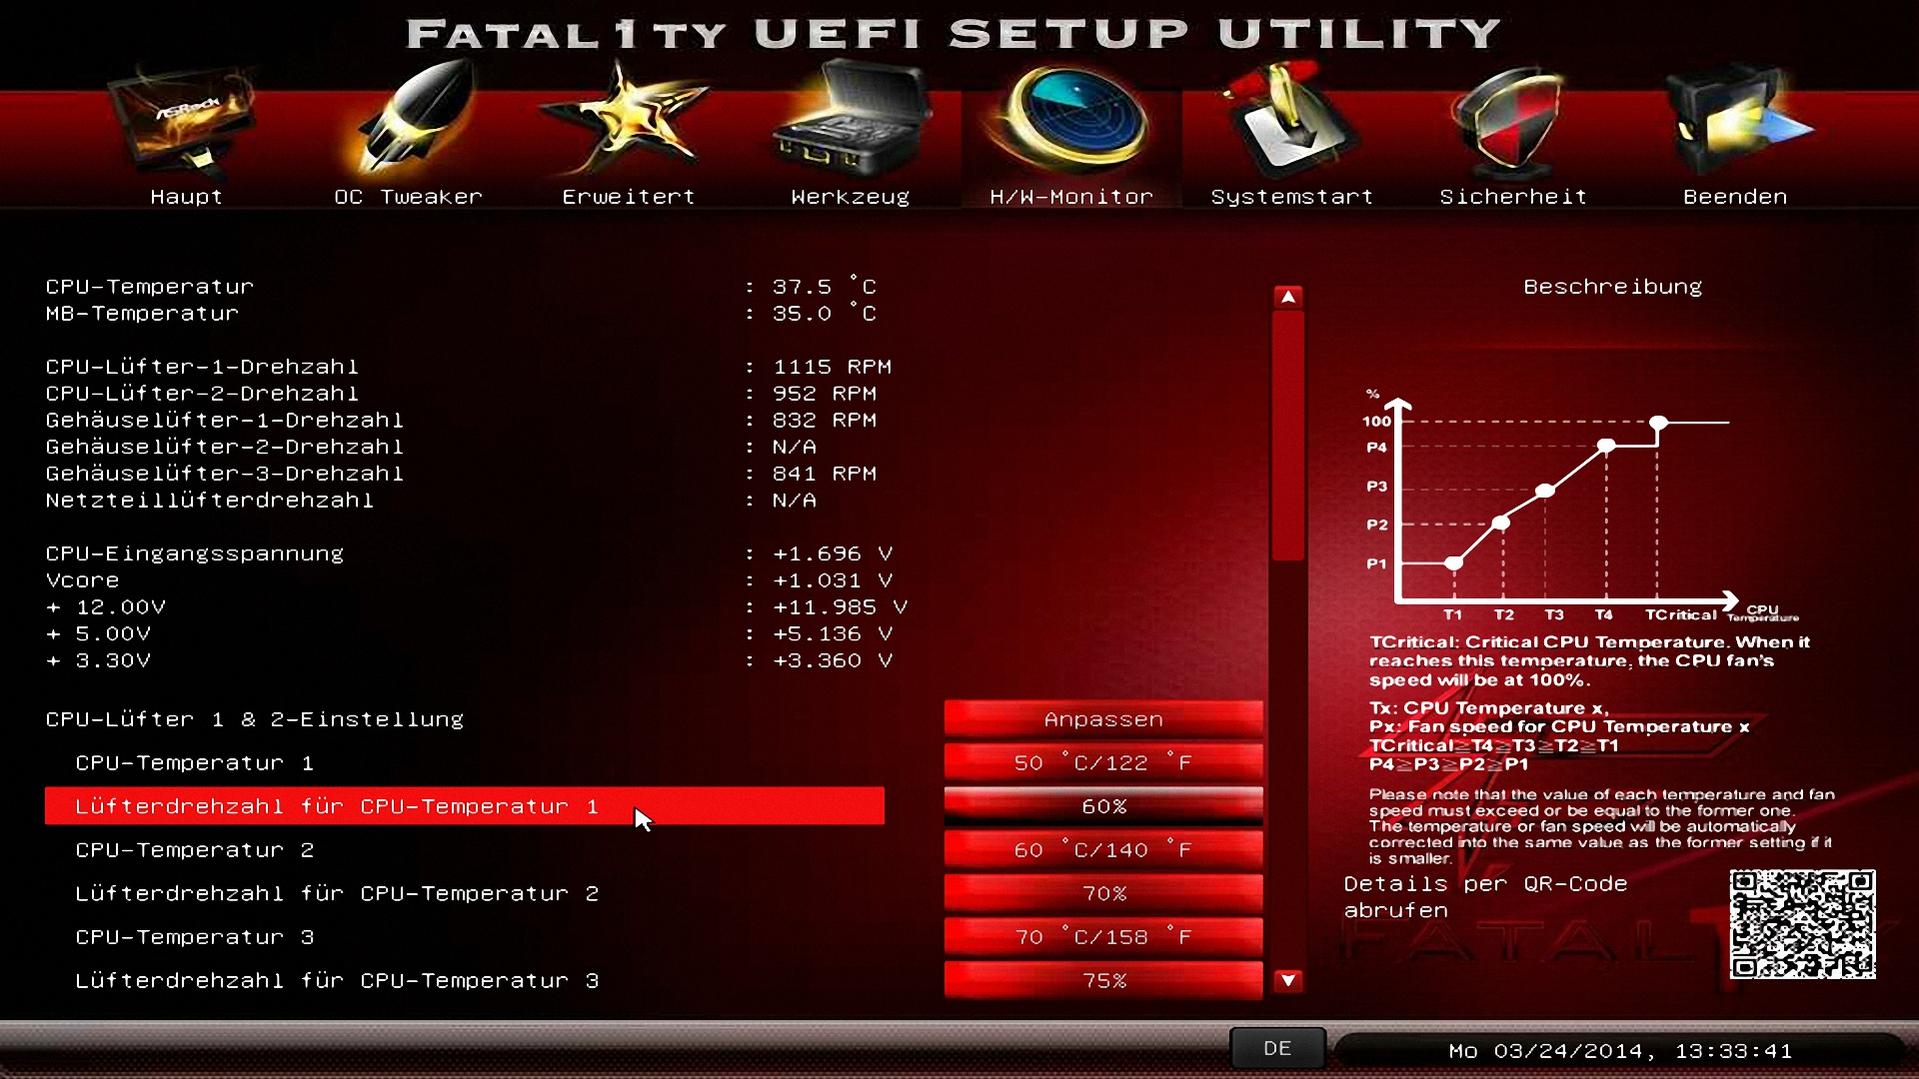The height and width of the screenshot is (1079, 1919).
Task: Click the CPU-Temperatur reading label
Action: [x=150, y=287]
